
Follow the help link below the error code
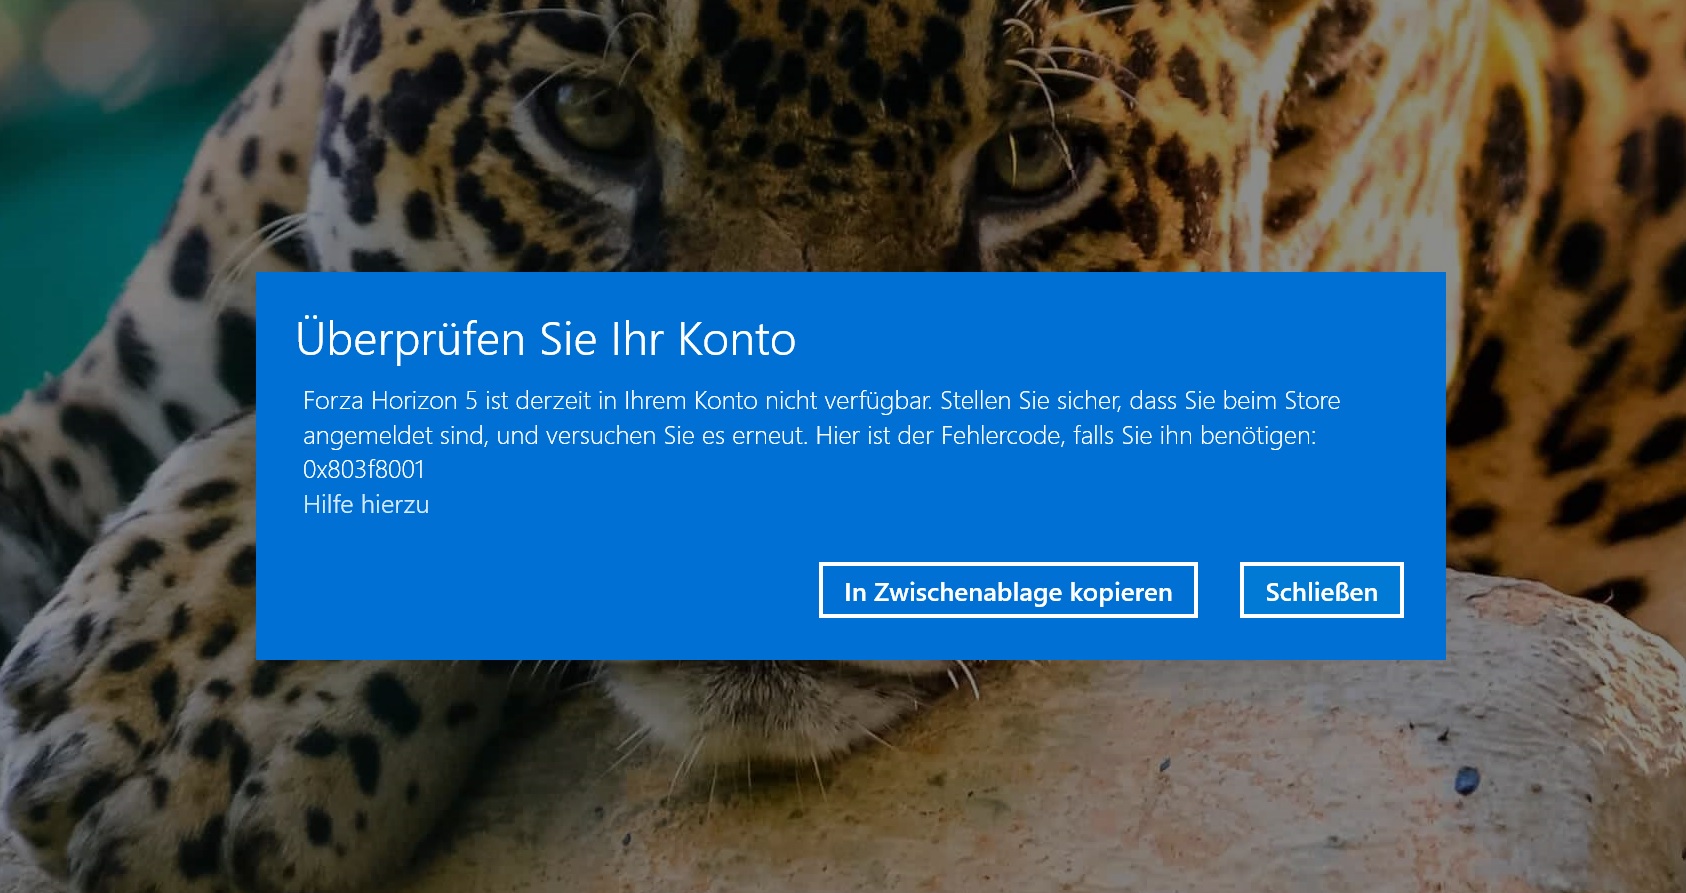(365, 504)
